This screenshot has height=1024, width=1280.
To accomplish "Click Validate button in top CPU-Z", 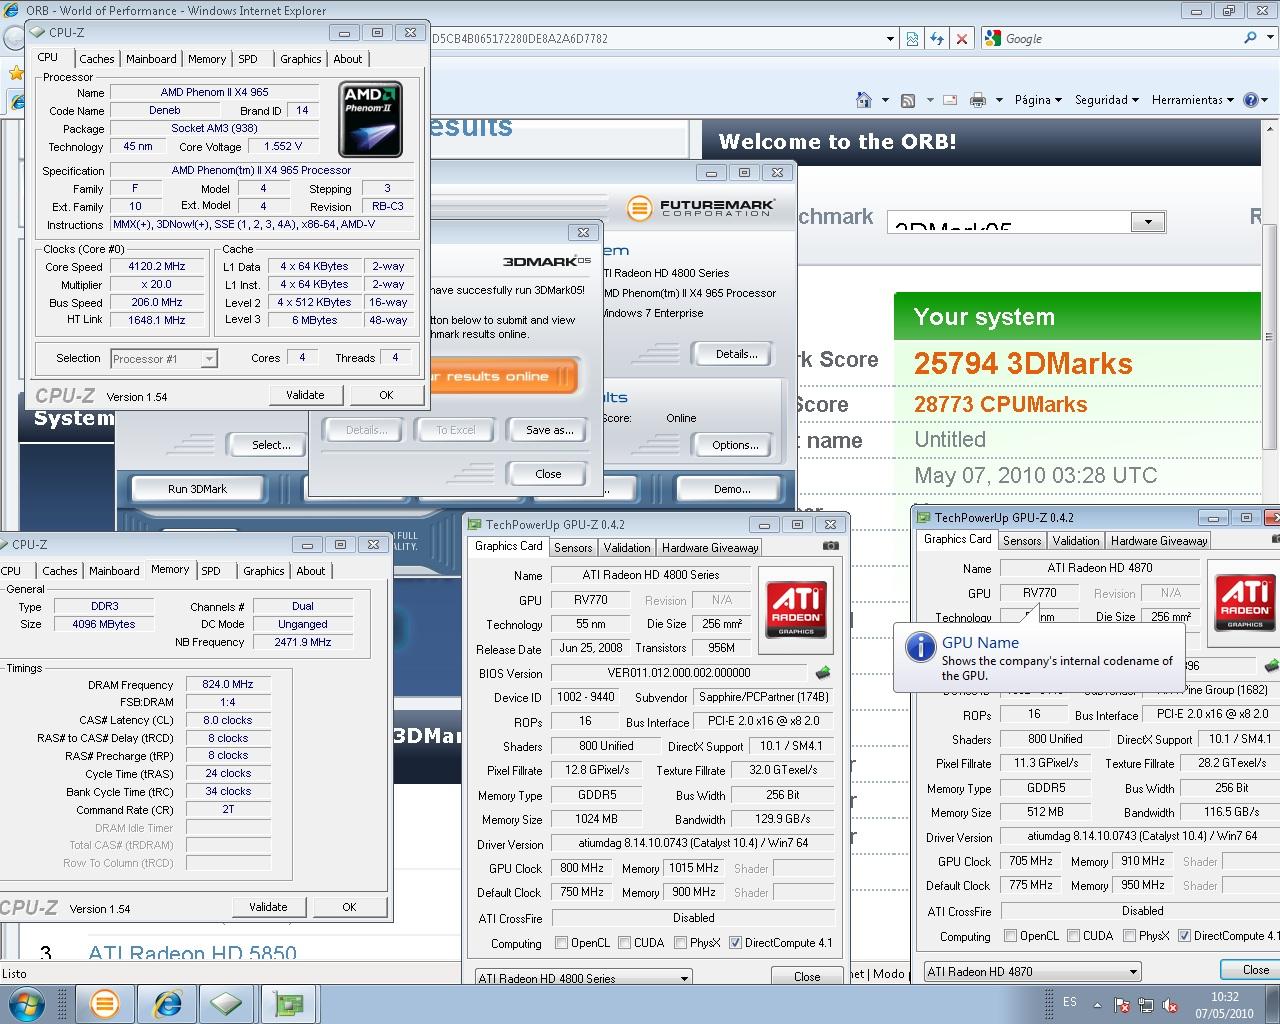I will 305,395.
